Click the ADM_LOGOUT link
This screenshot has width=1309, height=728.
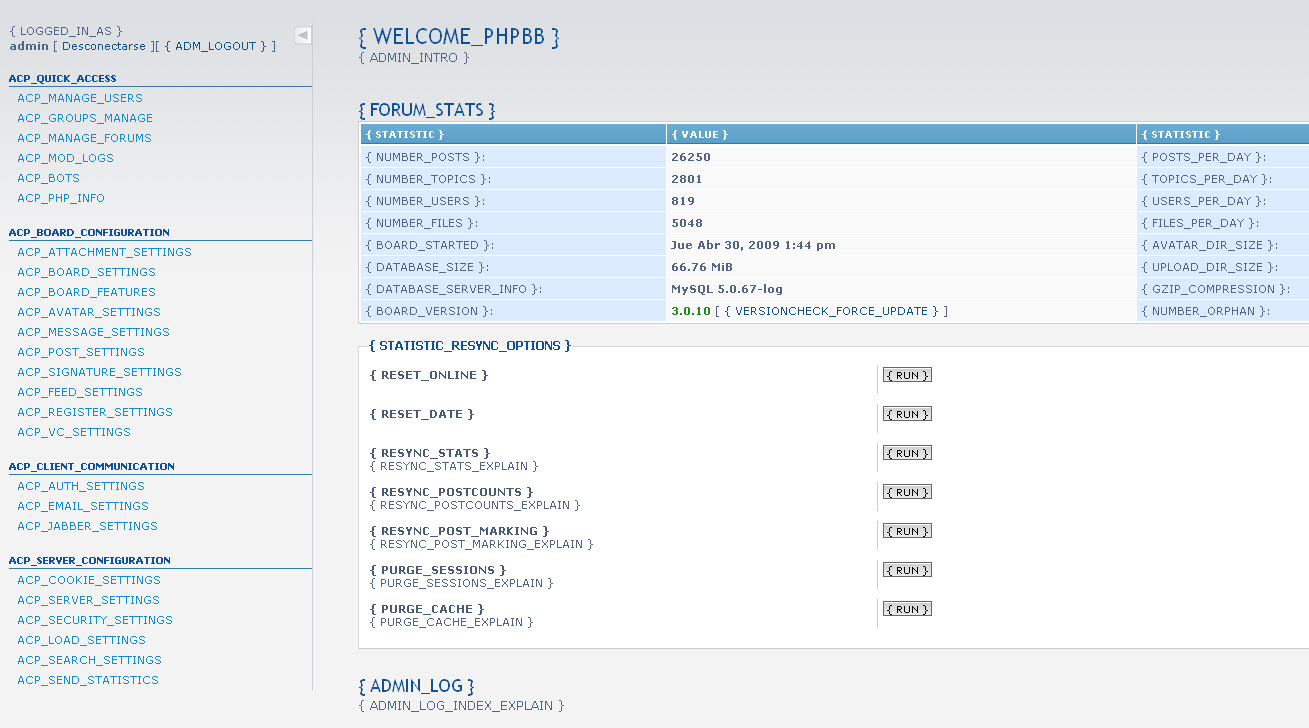(215, 46)
